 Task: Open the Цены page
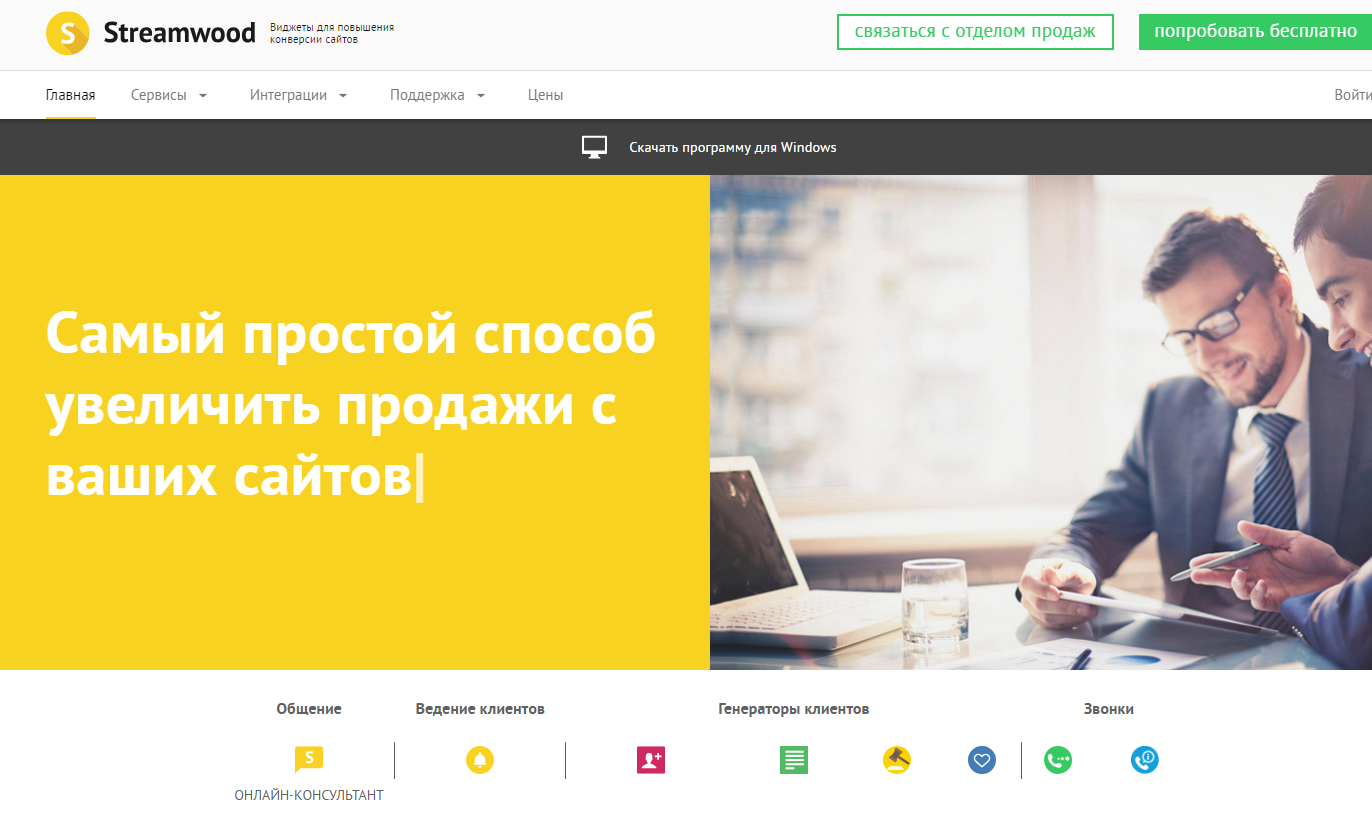pyautogui.click(x=545, y=95)
